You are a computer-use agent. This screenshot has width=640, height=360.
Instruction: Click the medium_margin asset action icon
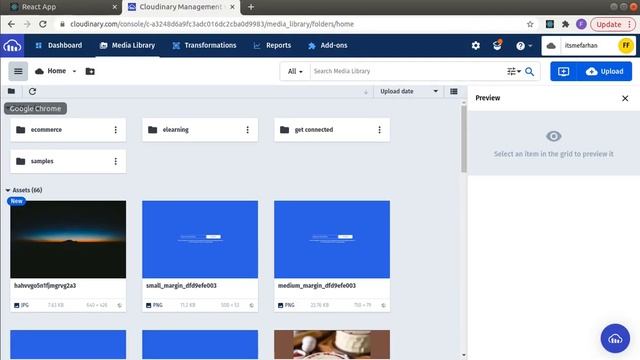click(383, 305)
